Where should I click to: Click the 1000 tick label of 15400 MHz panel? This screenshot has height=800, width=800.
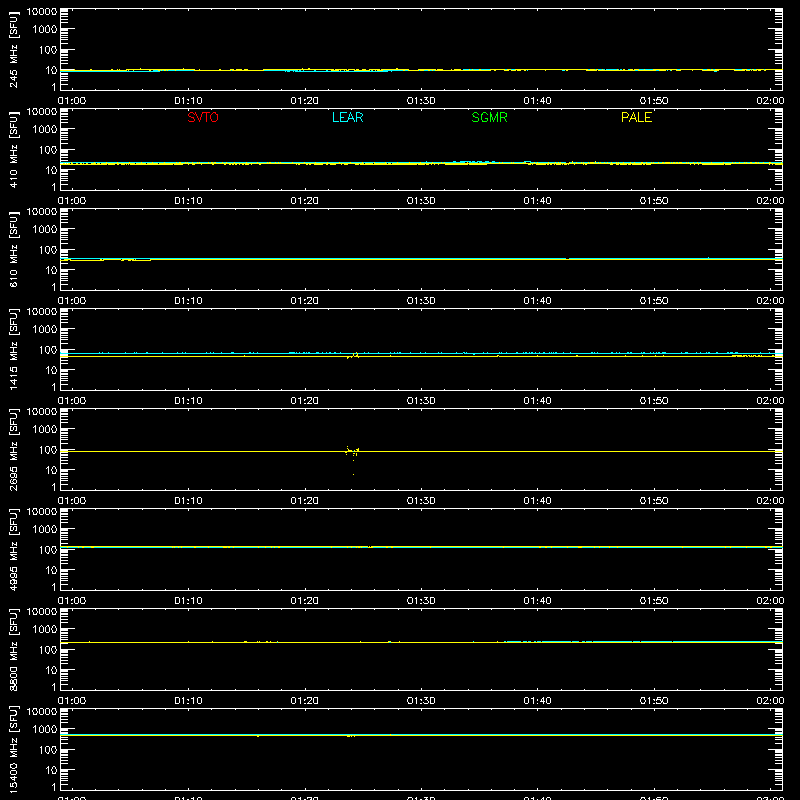(45, 730)
